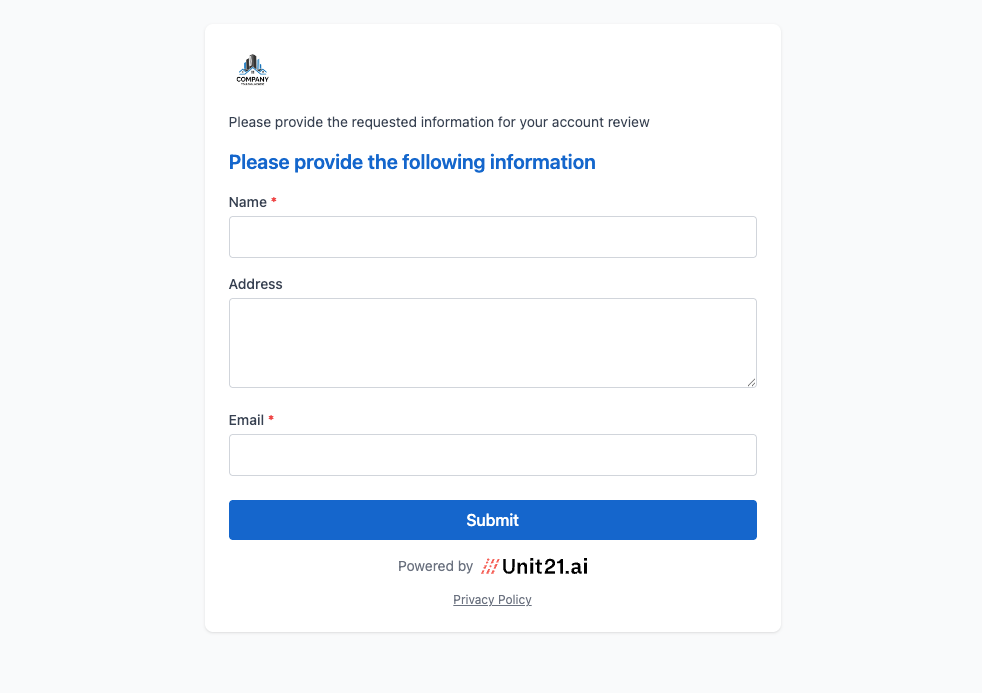Click the red asterisk beside Name
Viewport: 982px width, 693px height.
click(x=274, y=201)
